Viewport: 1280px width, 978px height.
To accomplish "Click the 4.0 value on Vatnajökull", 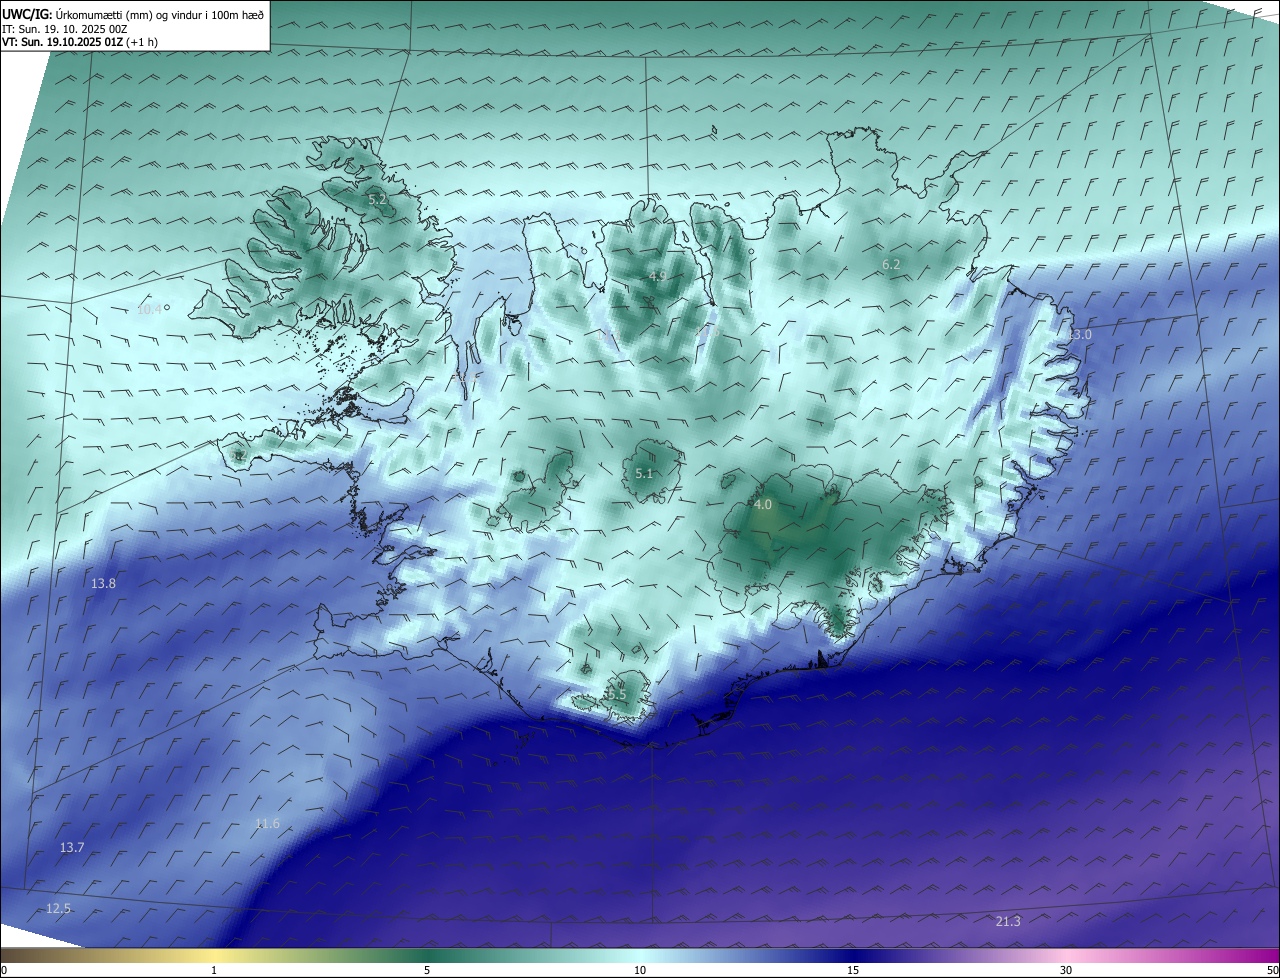I will (763, 505).
